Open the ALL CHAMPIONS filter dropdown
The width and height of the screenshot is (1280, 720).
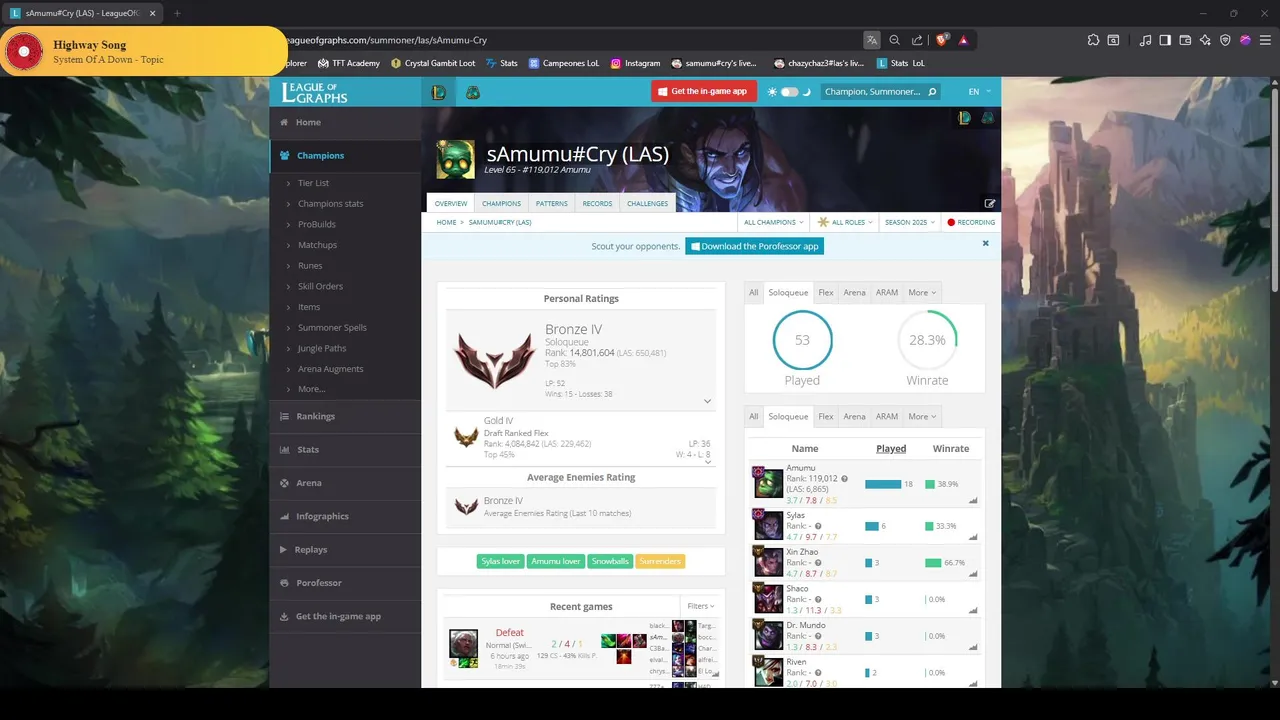773,222
